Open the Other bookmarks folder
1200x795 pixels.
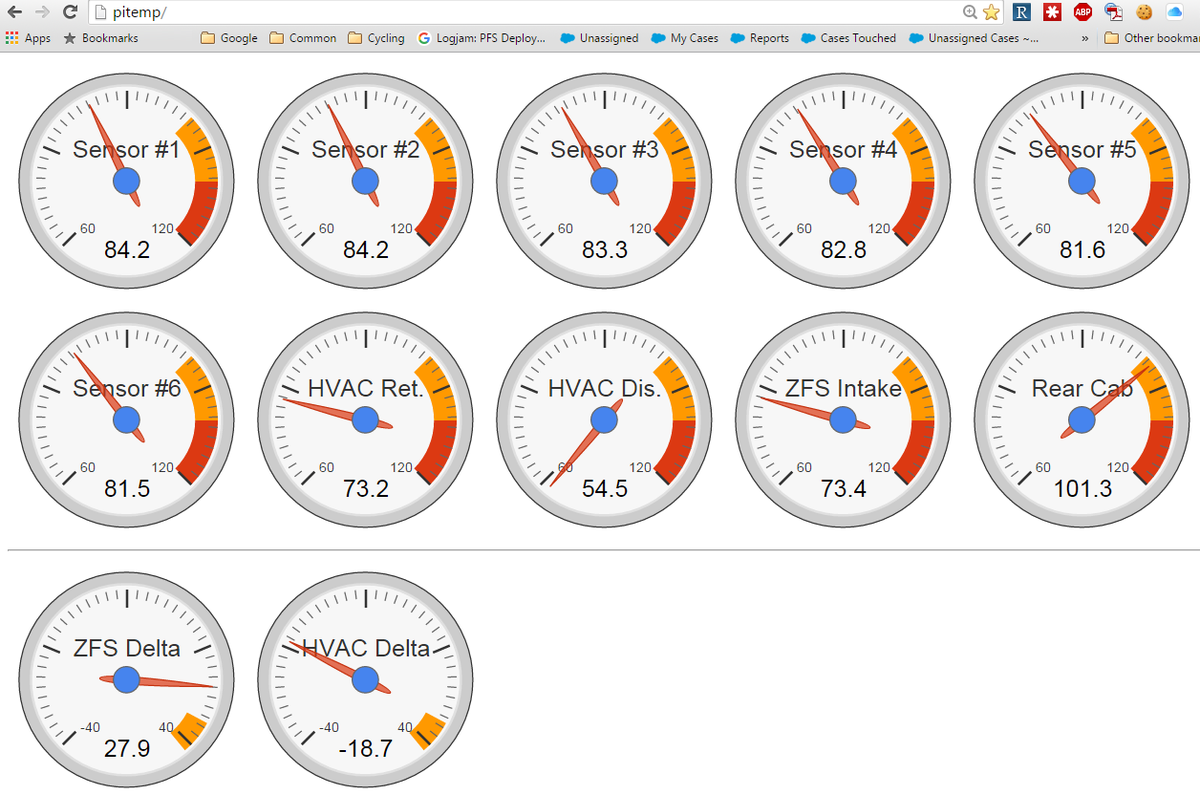coord(1155,38)
